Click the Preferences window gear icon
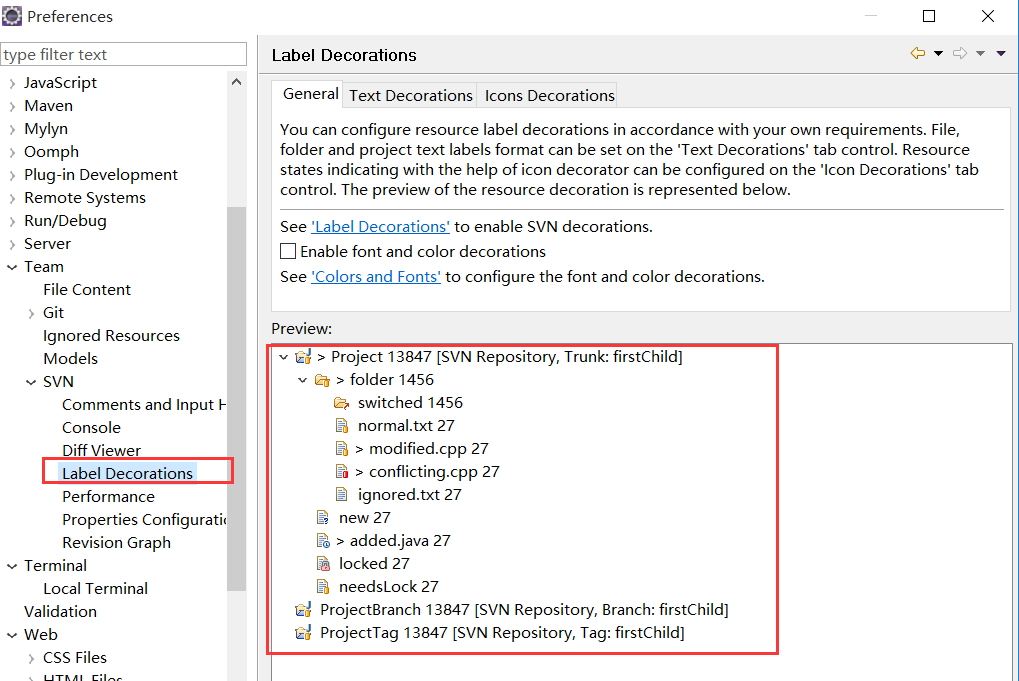Viewport: 1019px width, 681px height. (x=12, y=16)
